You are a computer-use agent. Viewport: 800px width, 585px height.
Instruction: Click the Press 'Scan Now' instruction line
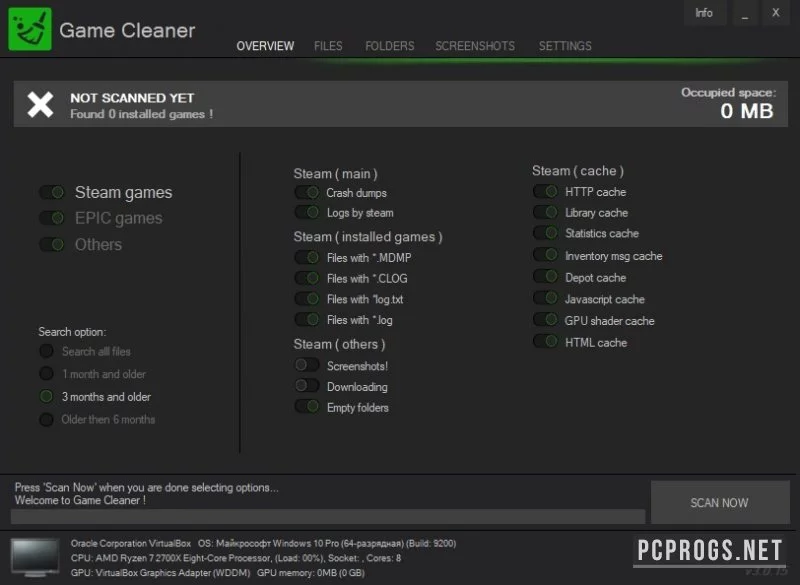tap(146, 488)
